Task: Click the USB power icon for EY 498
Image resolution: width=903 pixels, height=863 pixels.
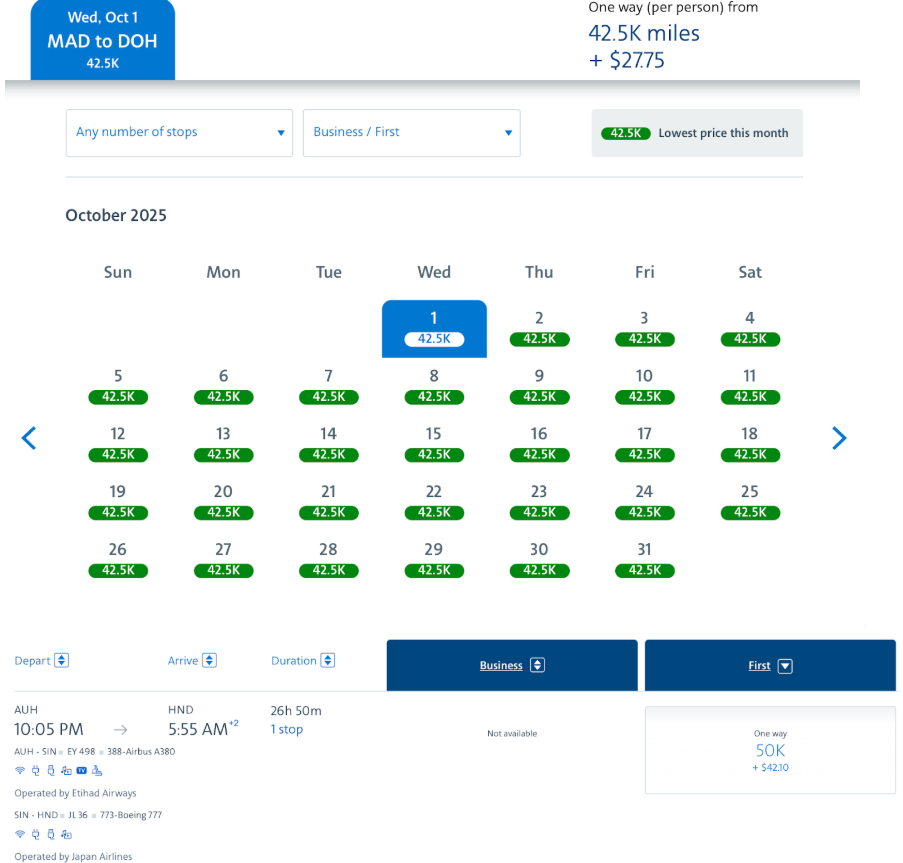Action: pos(51,770)
